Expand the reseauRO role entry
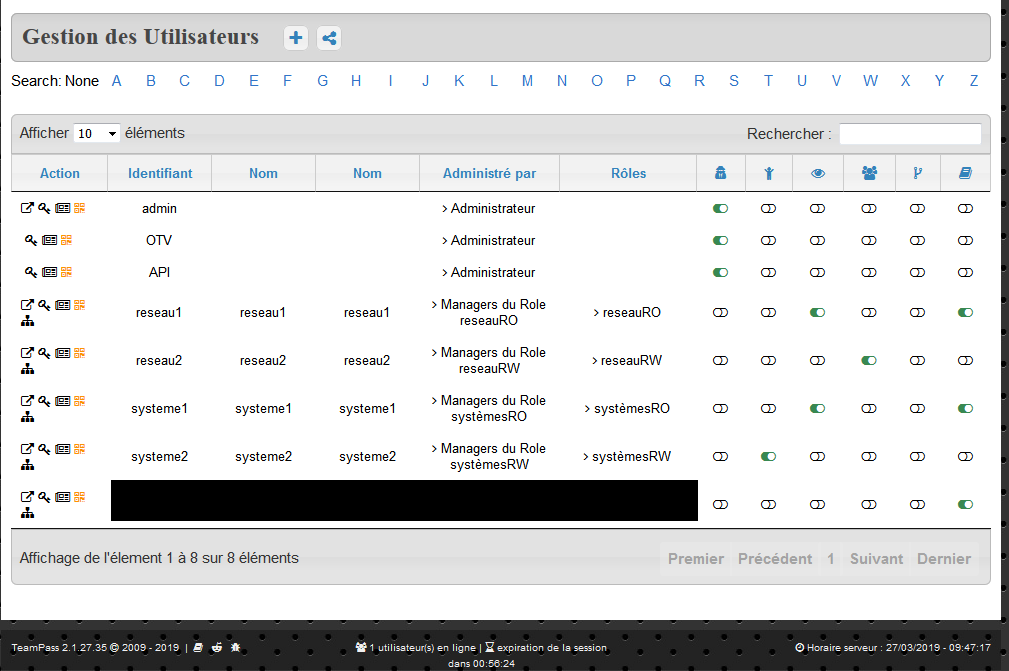Viewport: 1009px width, 671px height. pos(628,311)
